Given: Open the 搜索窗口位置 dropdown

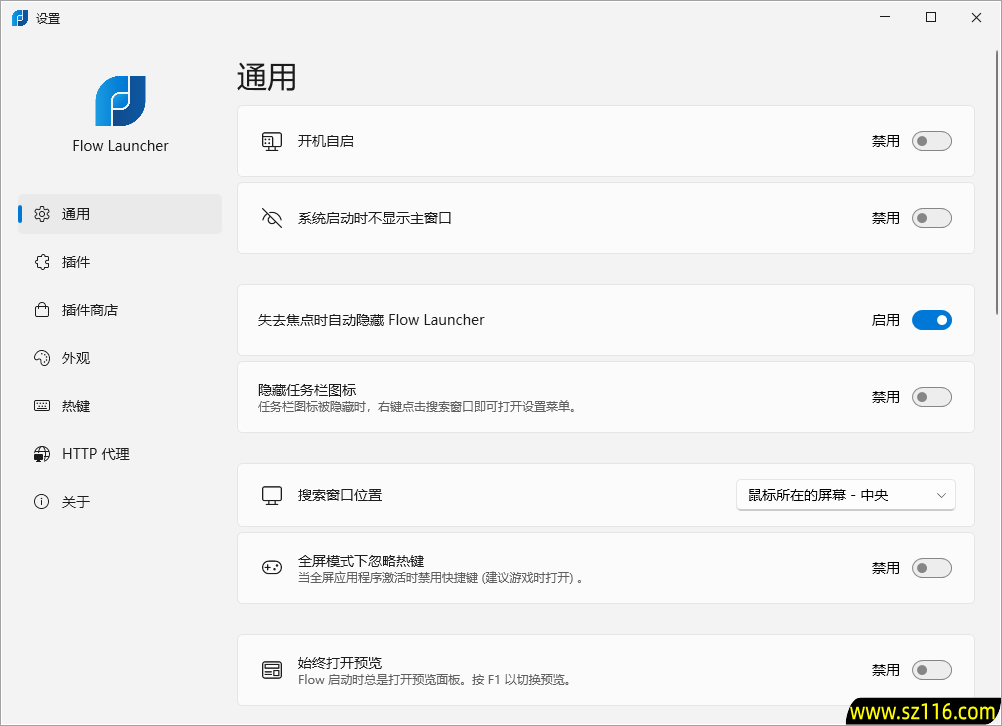Looking at the screenshot, I should (x=845, y=494).
